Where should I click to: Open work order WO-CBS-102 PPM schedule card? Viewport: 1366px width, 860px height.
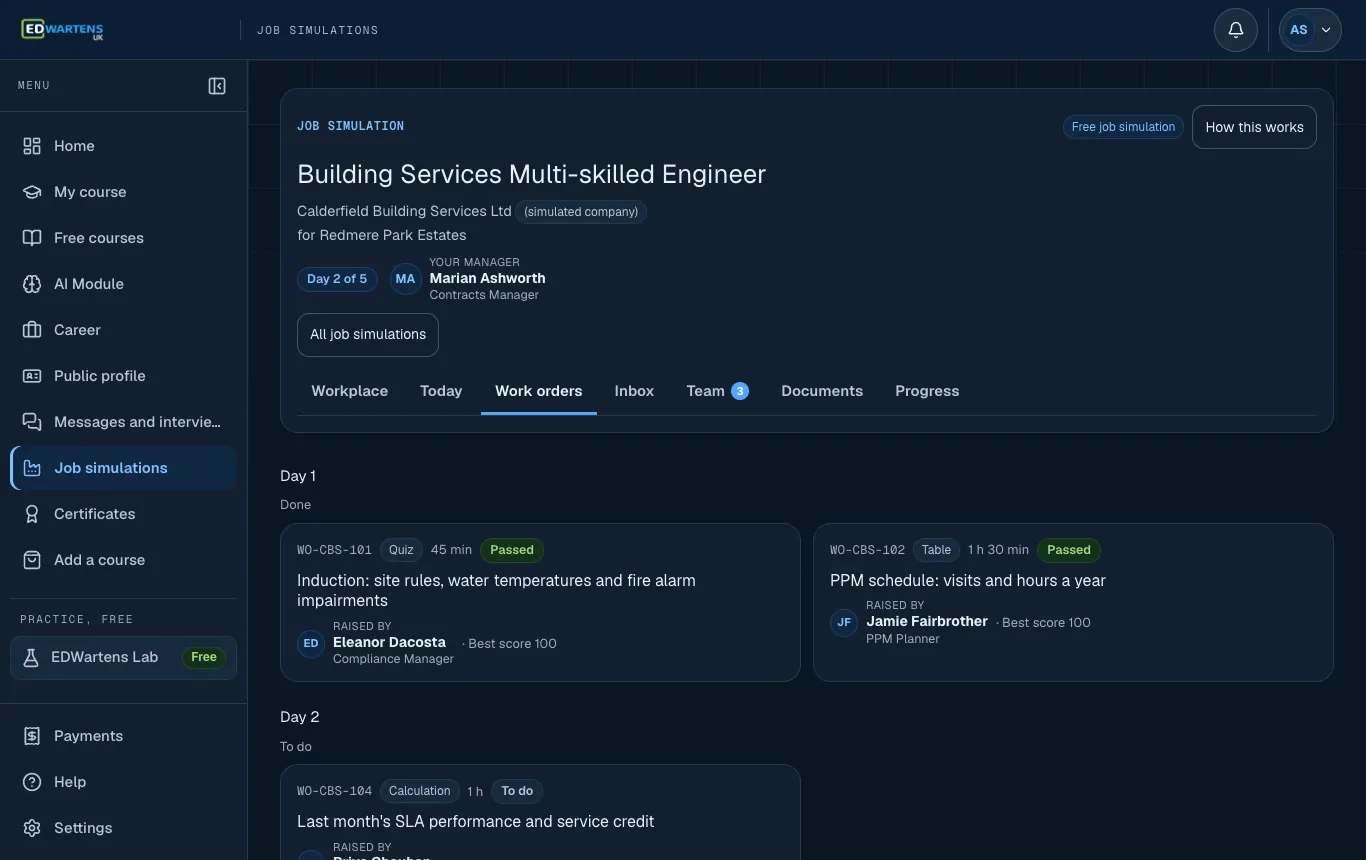(x=1073, y=602)
